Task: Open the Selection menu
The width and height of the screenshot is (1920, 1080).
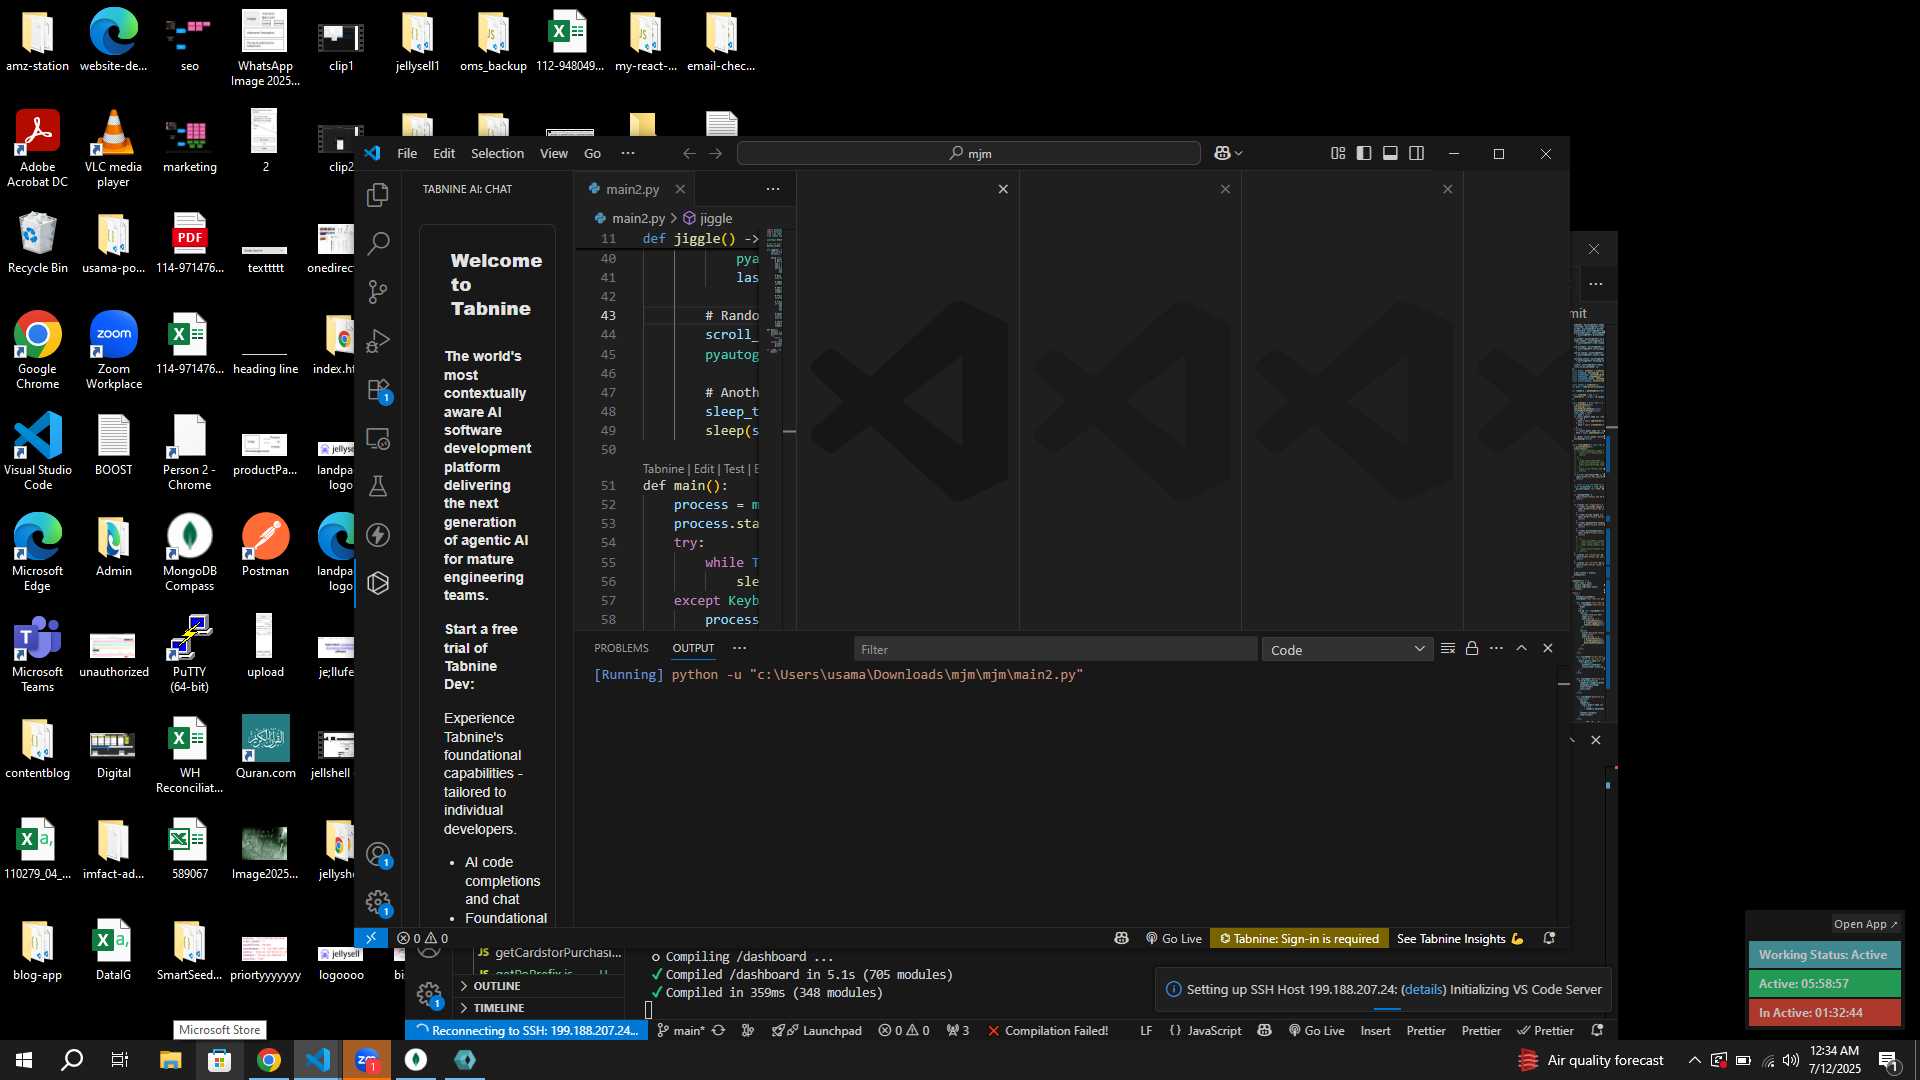Action: [x=497, y=153]
